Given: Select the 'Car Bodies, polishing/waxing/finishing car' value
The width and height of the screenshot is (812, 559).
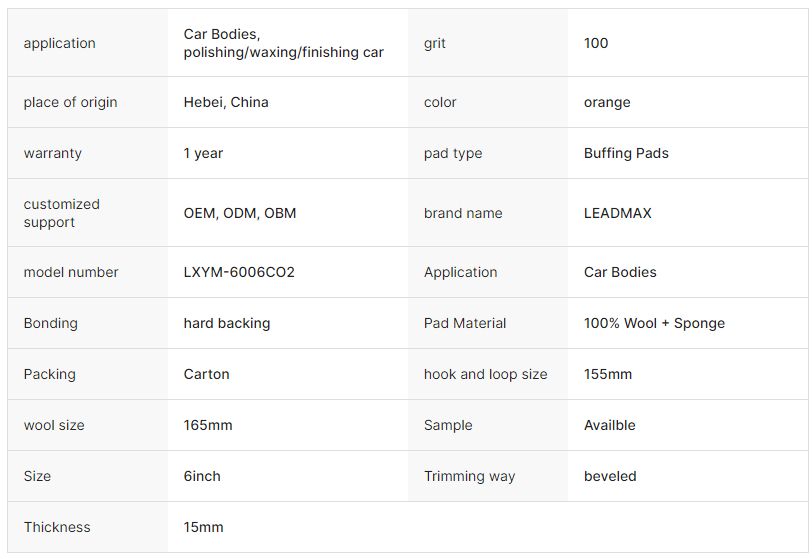Looking at the screenshot, I should 283,43.
